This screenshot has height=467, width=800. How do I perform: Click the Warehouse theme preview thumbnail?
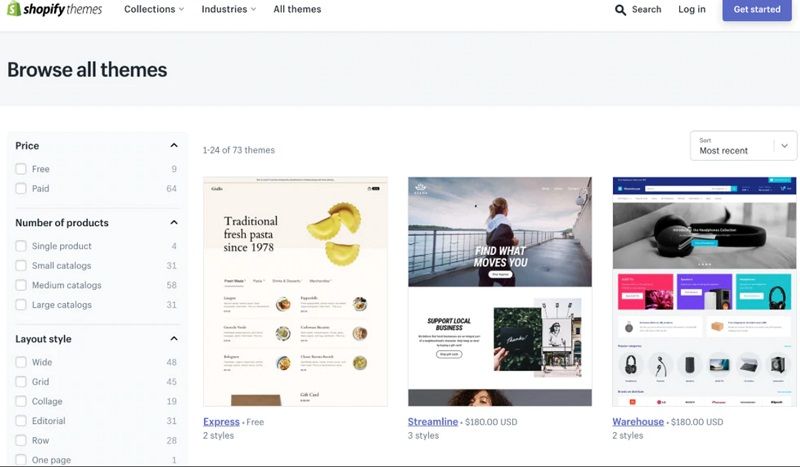click(705, 291)
